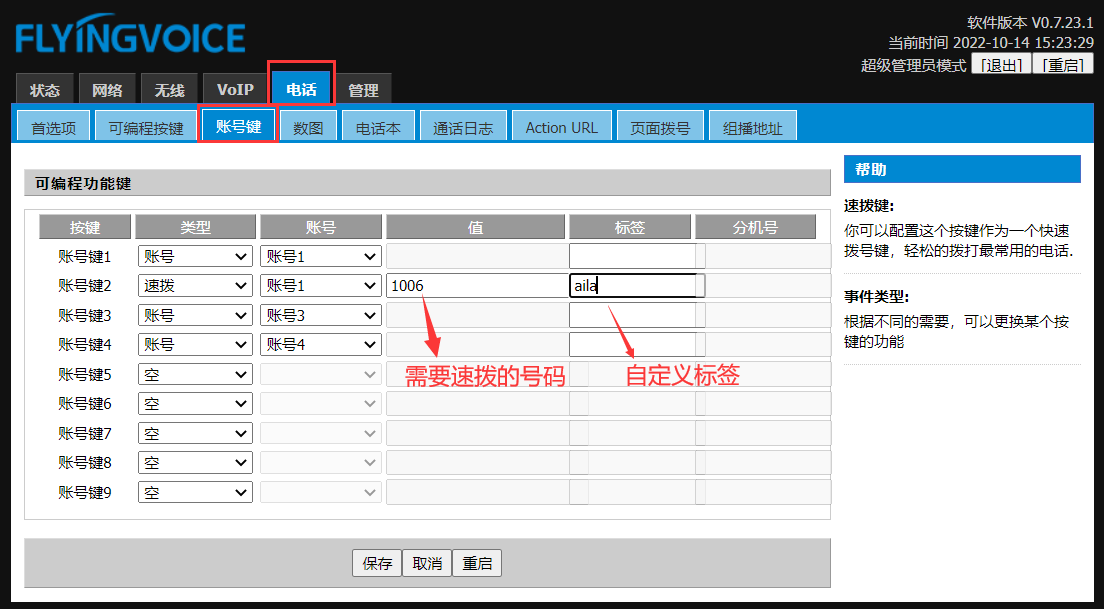Switch to the 电话本 sub-tab

coord(378,128)
